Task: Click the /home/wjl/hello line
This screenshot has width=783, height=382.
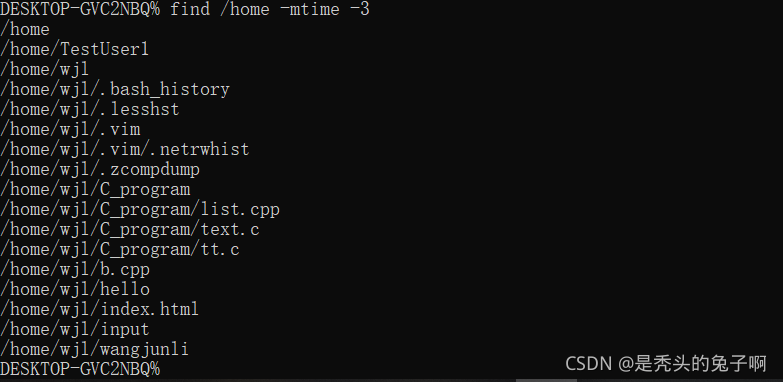Action: [x=75, y=289]
